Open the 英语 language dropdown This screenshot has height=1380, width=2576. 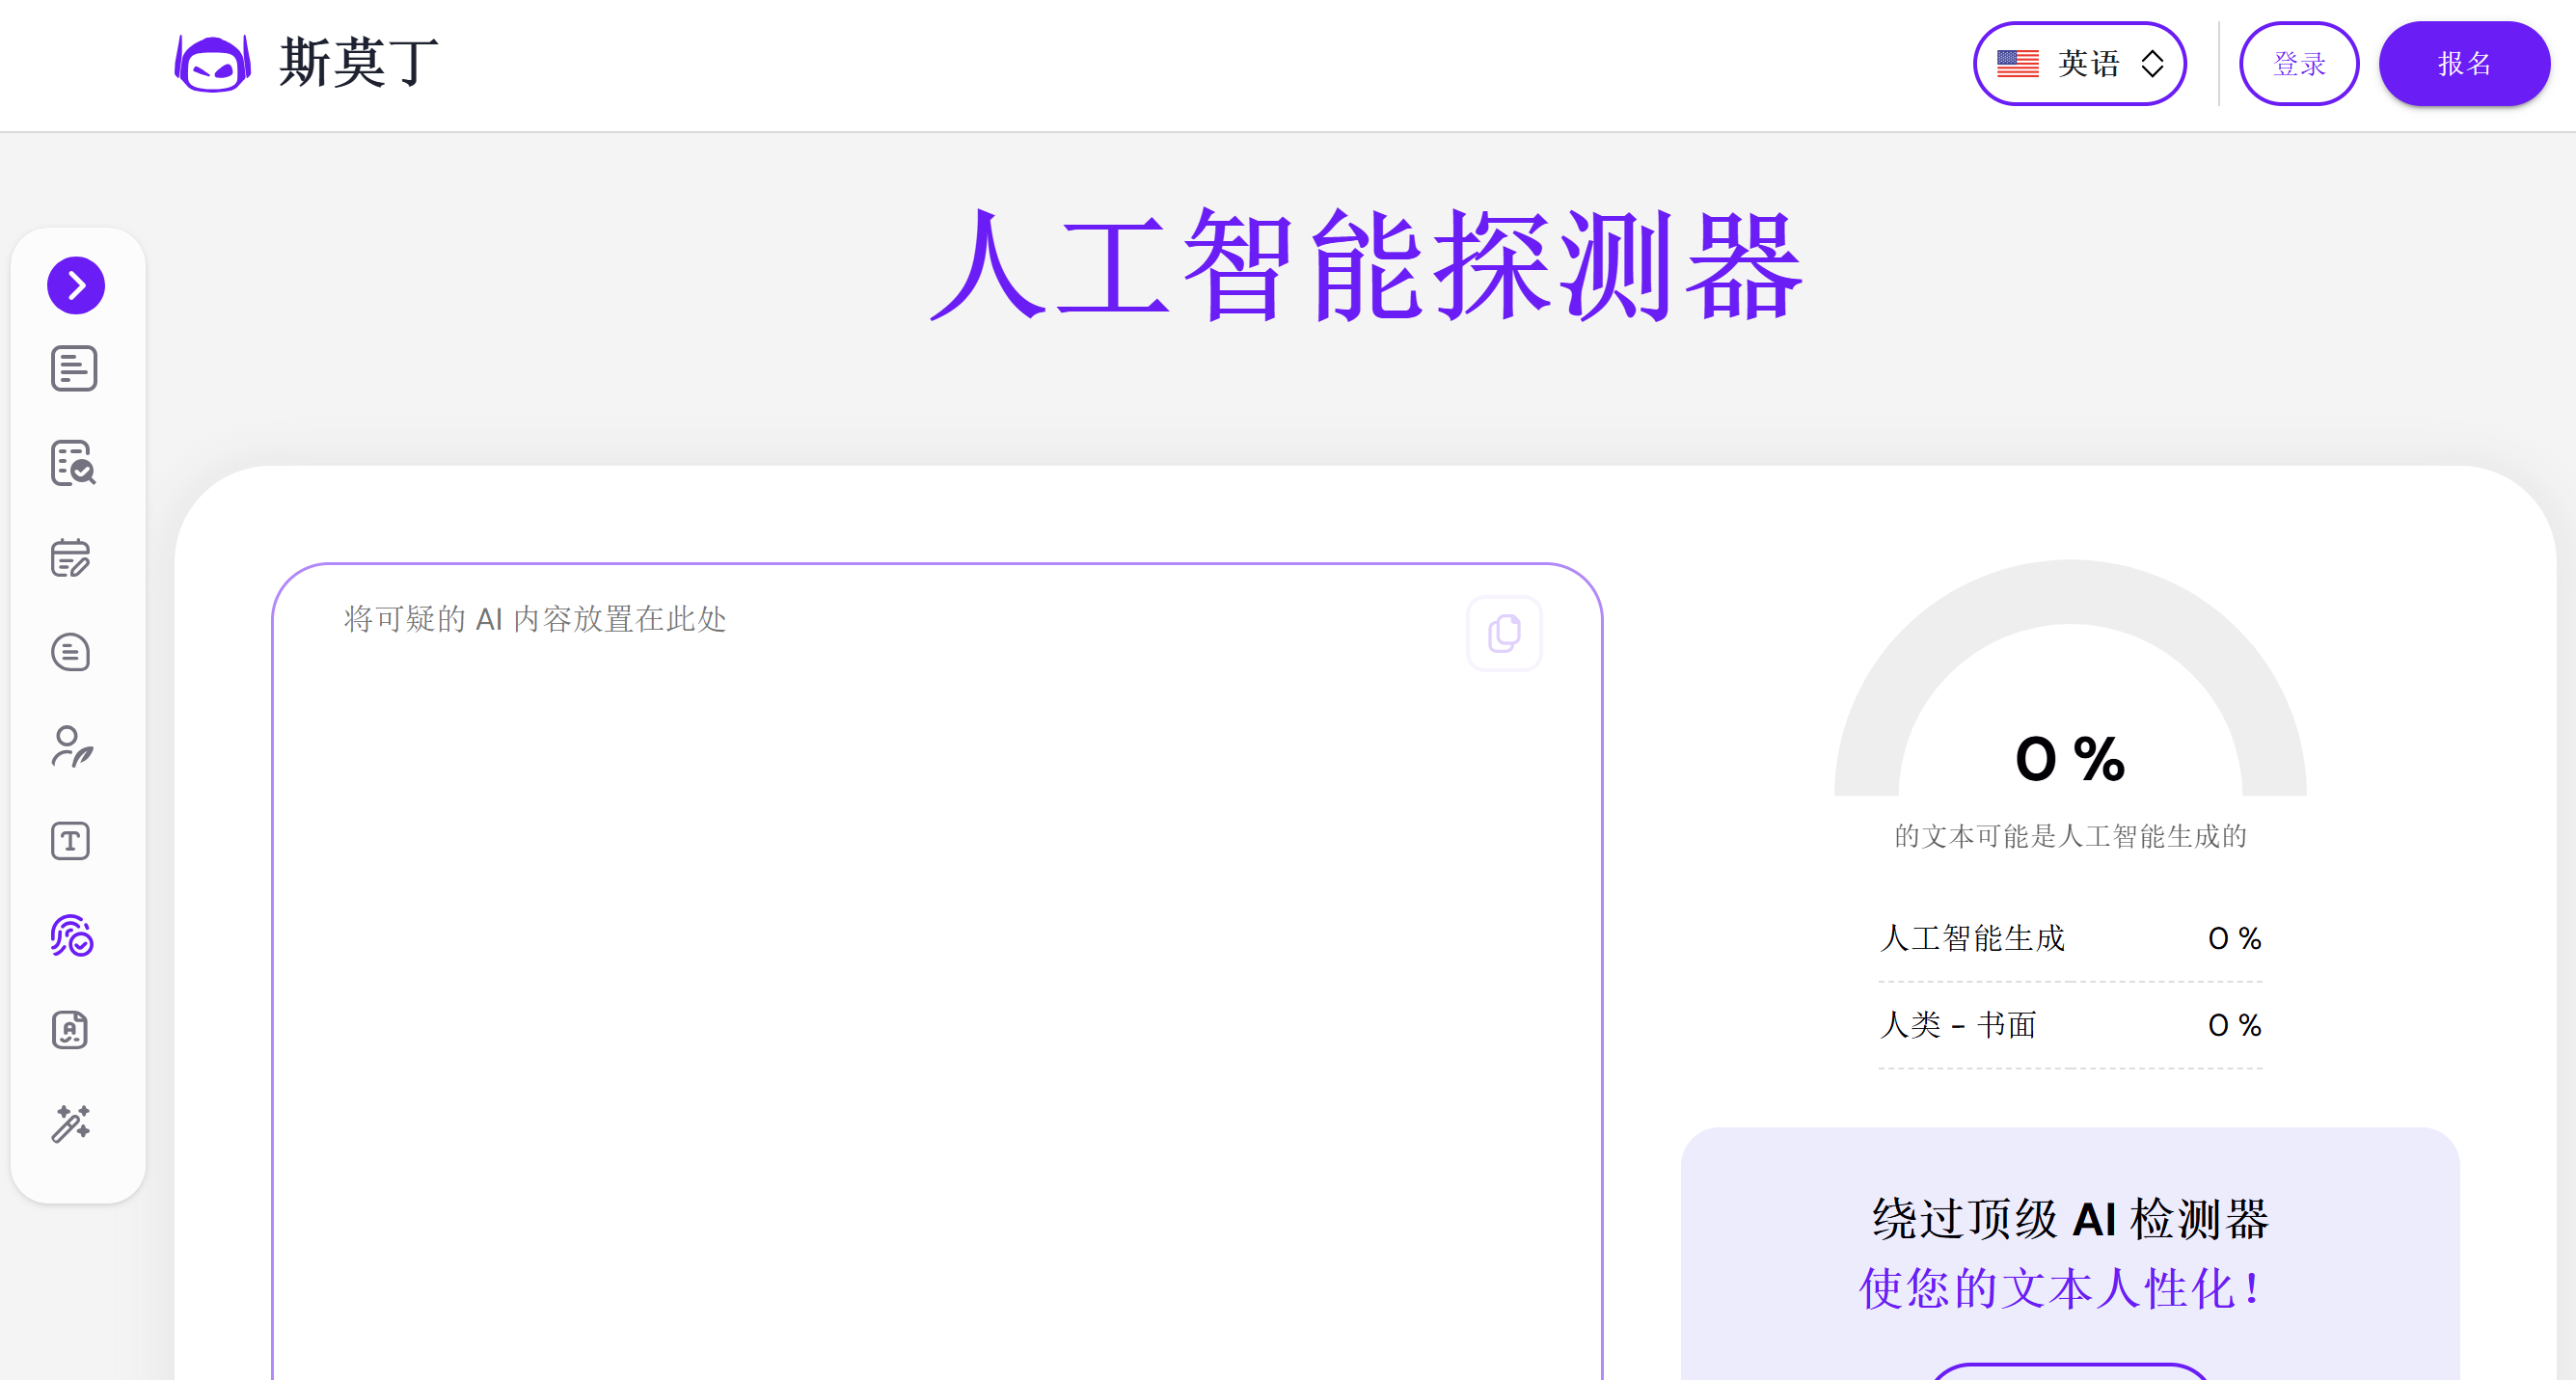coord(2079,64)
